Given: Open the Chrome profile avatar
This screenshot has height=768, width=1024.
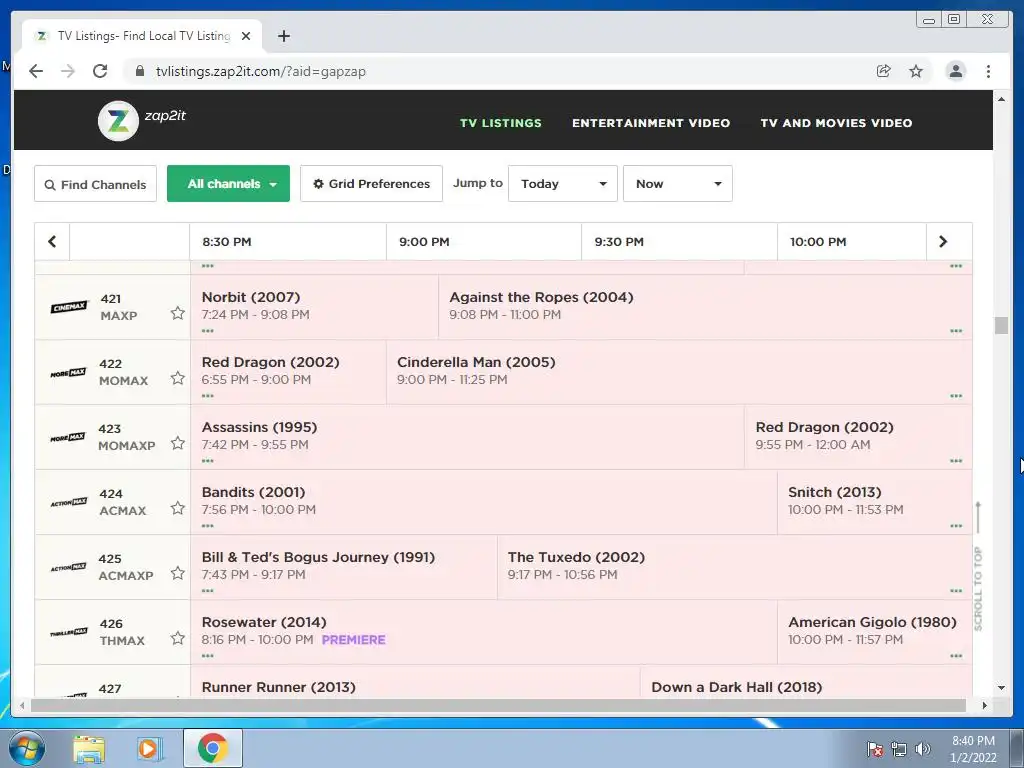Looking at the screenshot, I should [955, 71].
